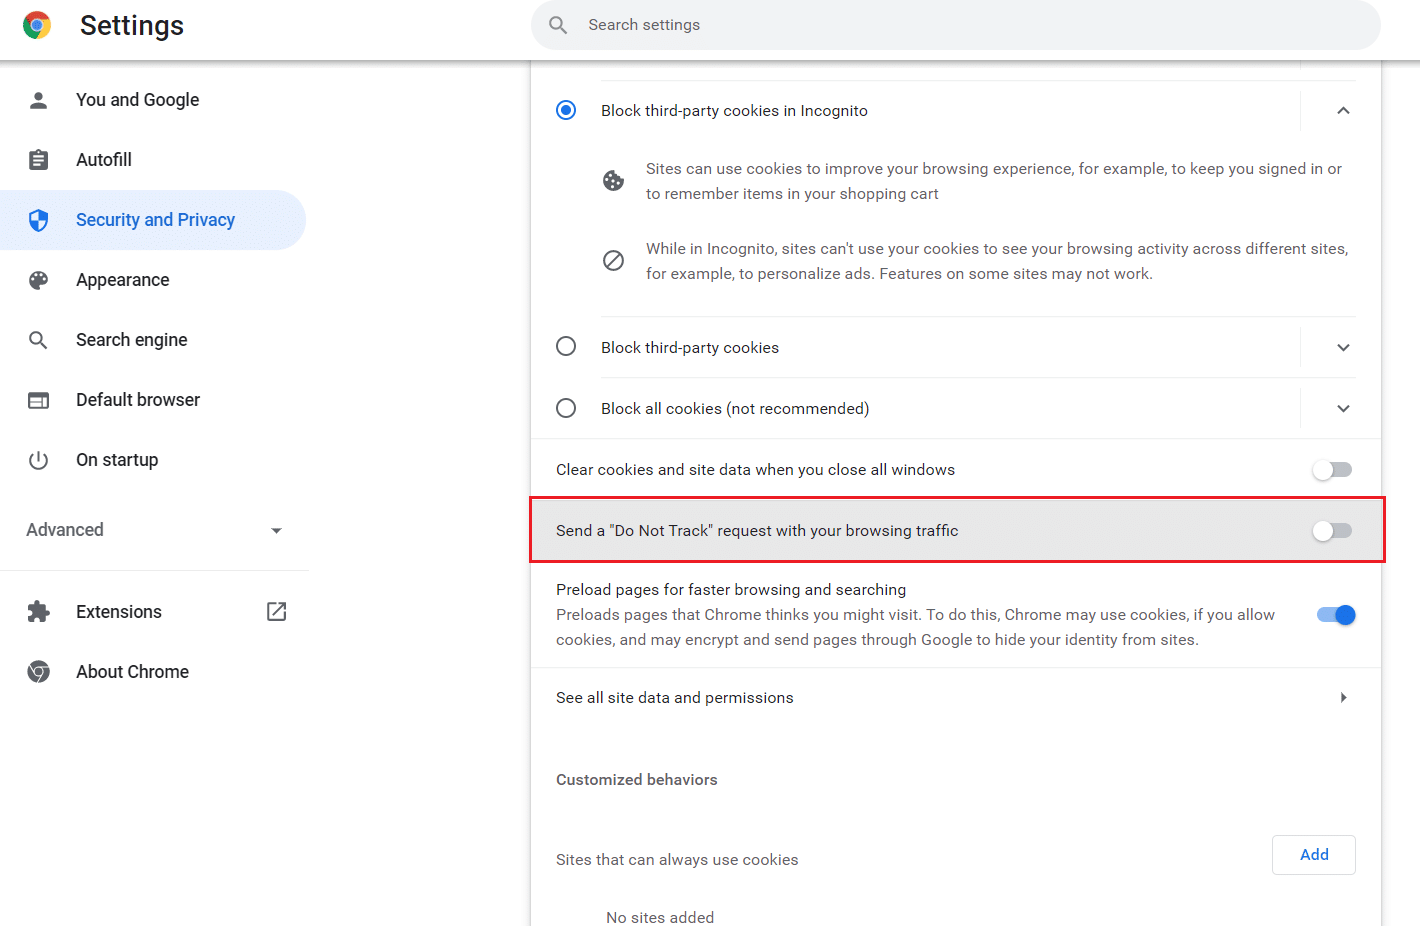Click the Extensions puzzle piece icon
The height and width of the screenshot is (926, 1420).
click(x=38, y=612)
